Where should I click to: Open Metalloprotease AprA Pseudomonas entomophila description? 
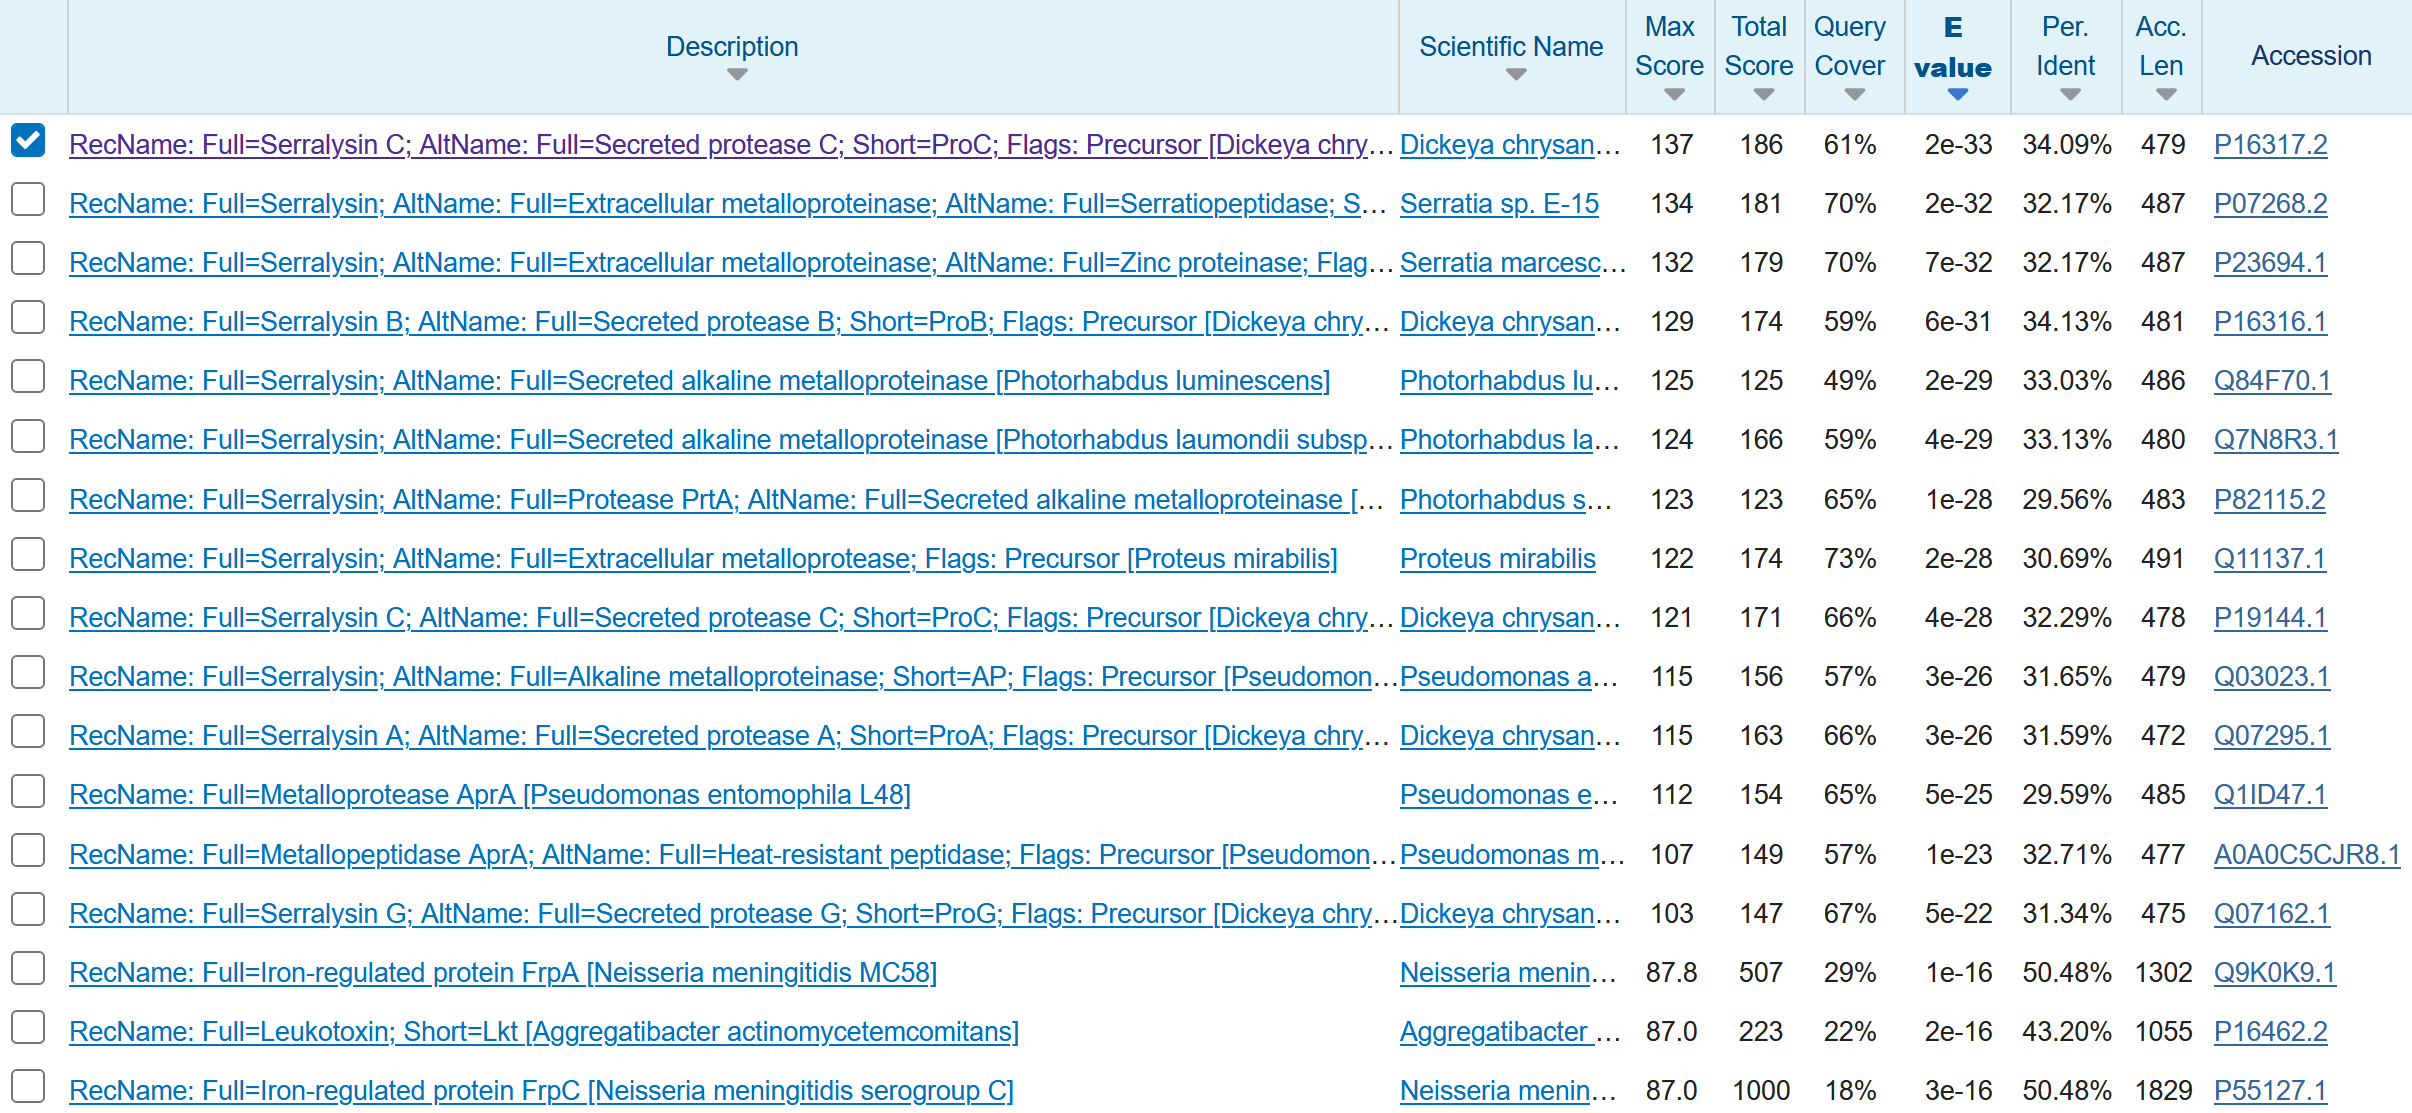pos(490,795)
